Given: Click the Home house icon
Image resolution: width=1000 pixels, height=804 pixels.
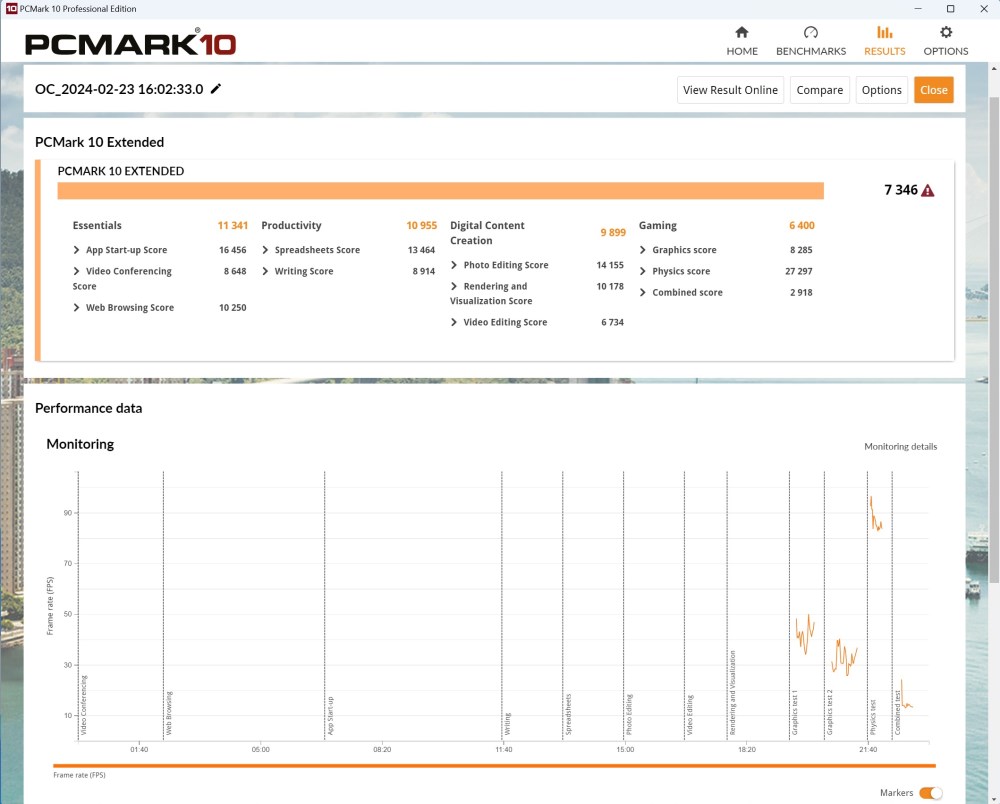Looking at the screenshot, I should [742, 32].
